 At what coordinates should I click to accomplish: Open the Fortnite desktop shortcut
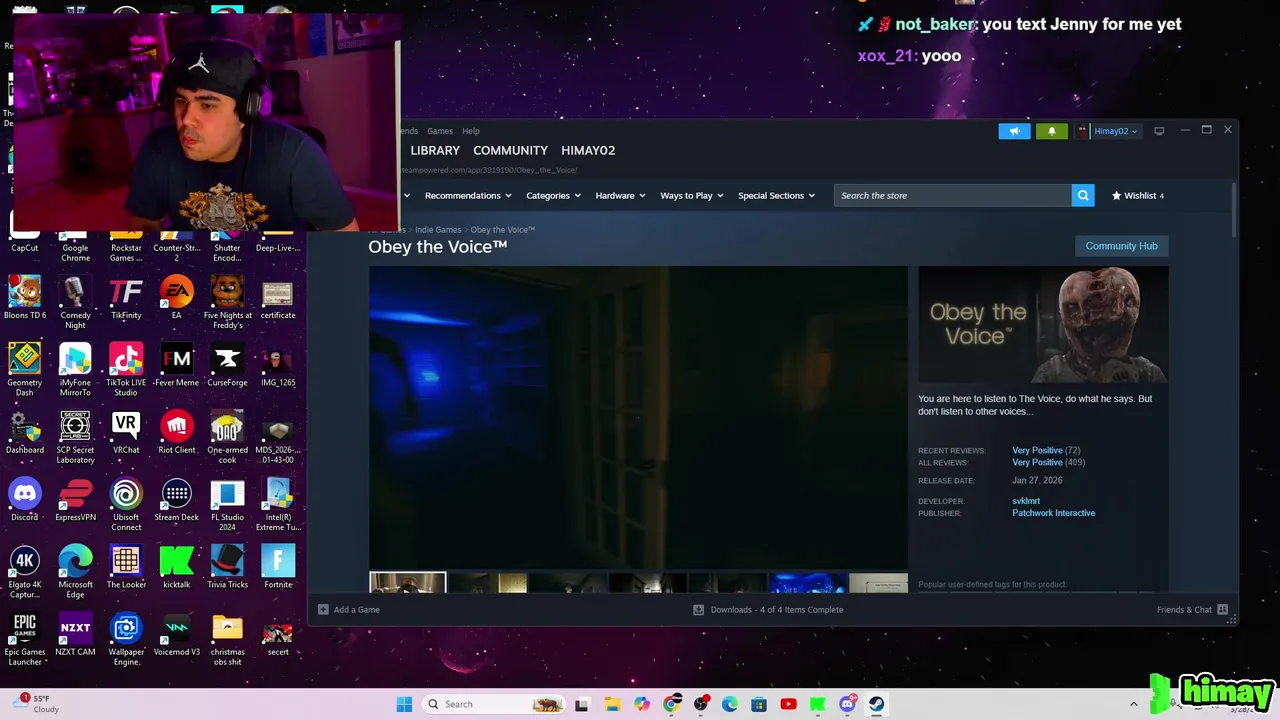click(278, 567)
